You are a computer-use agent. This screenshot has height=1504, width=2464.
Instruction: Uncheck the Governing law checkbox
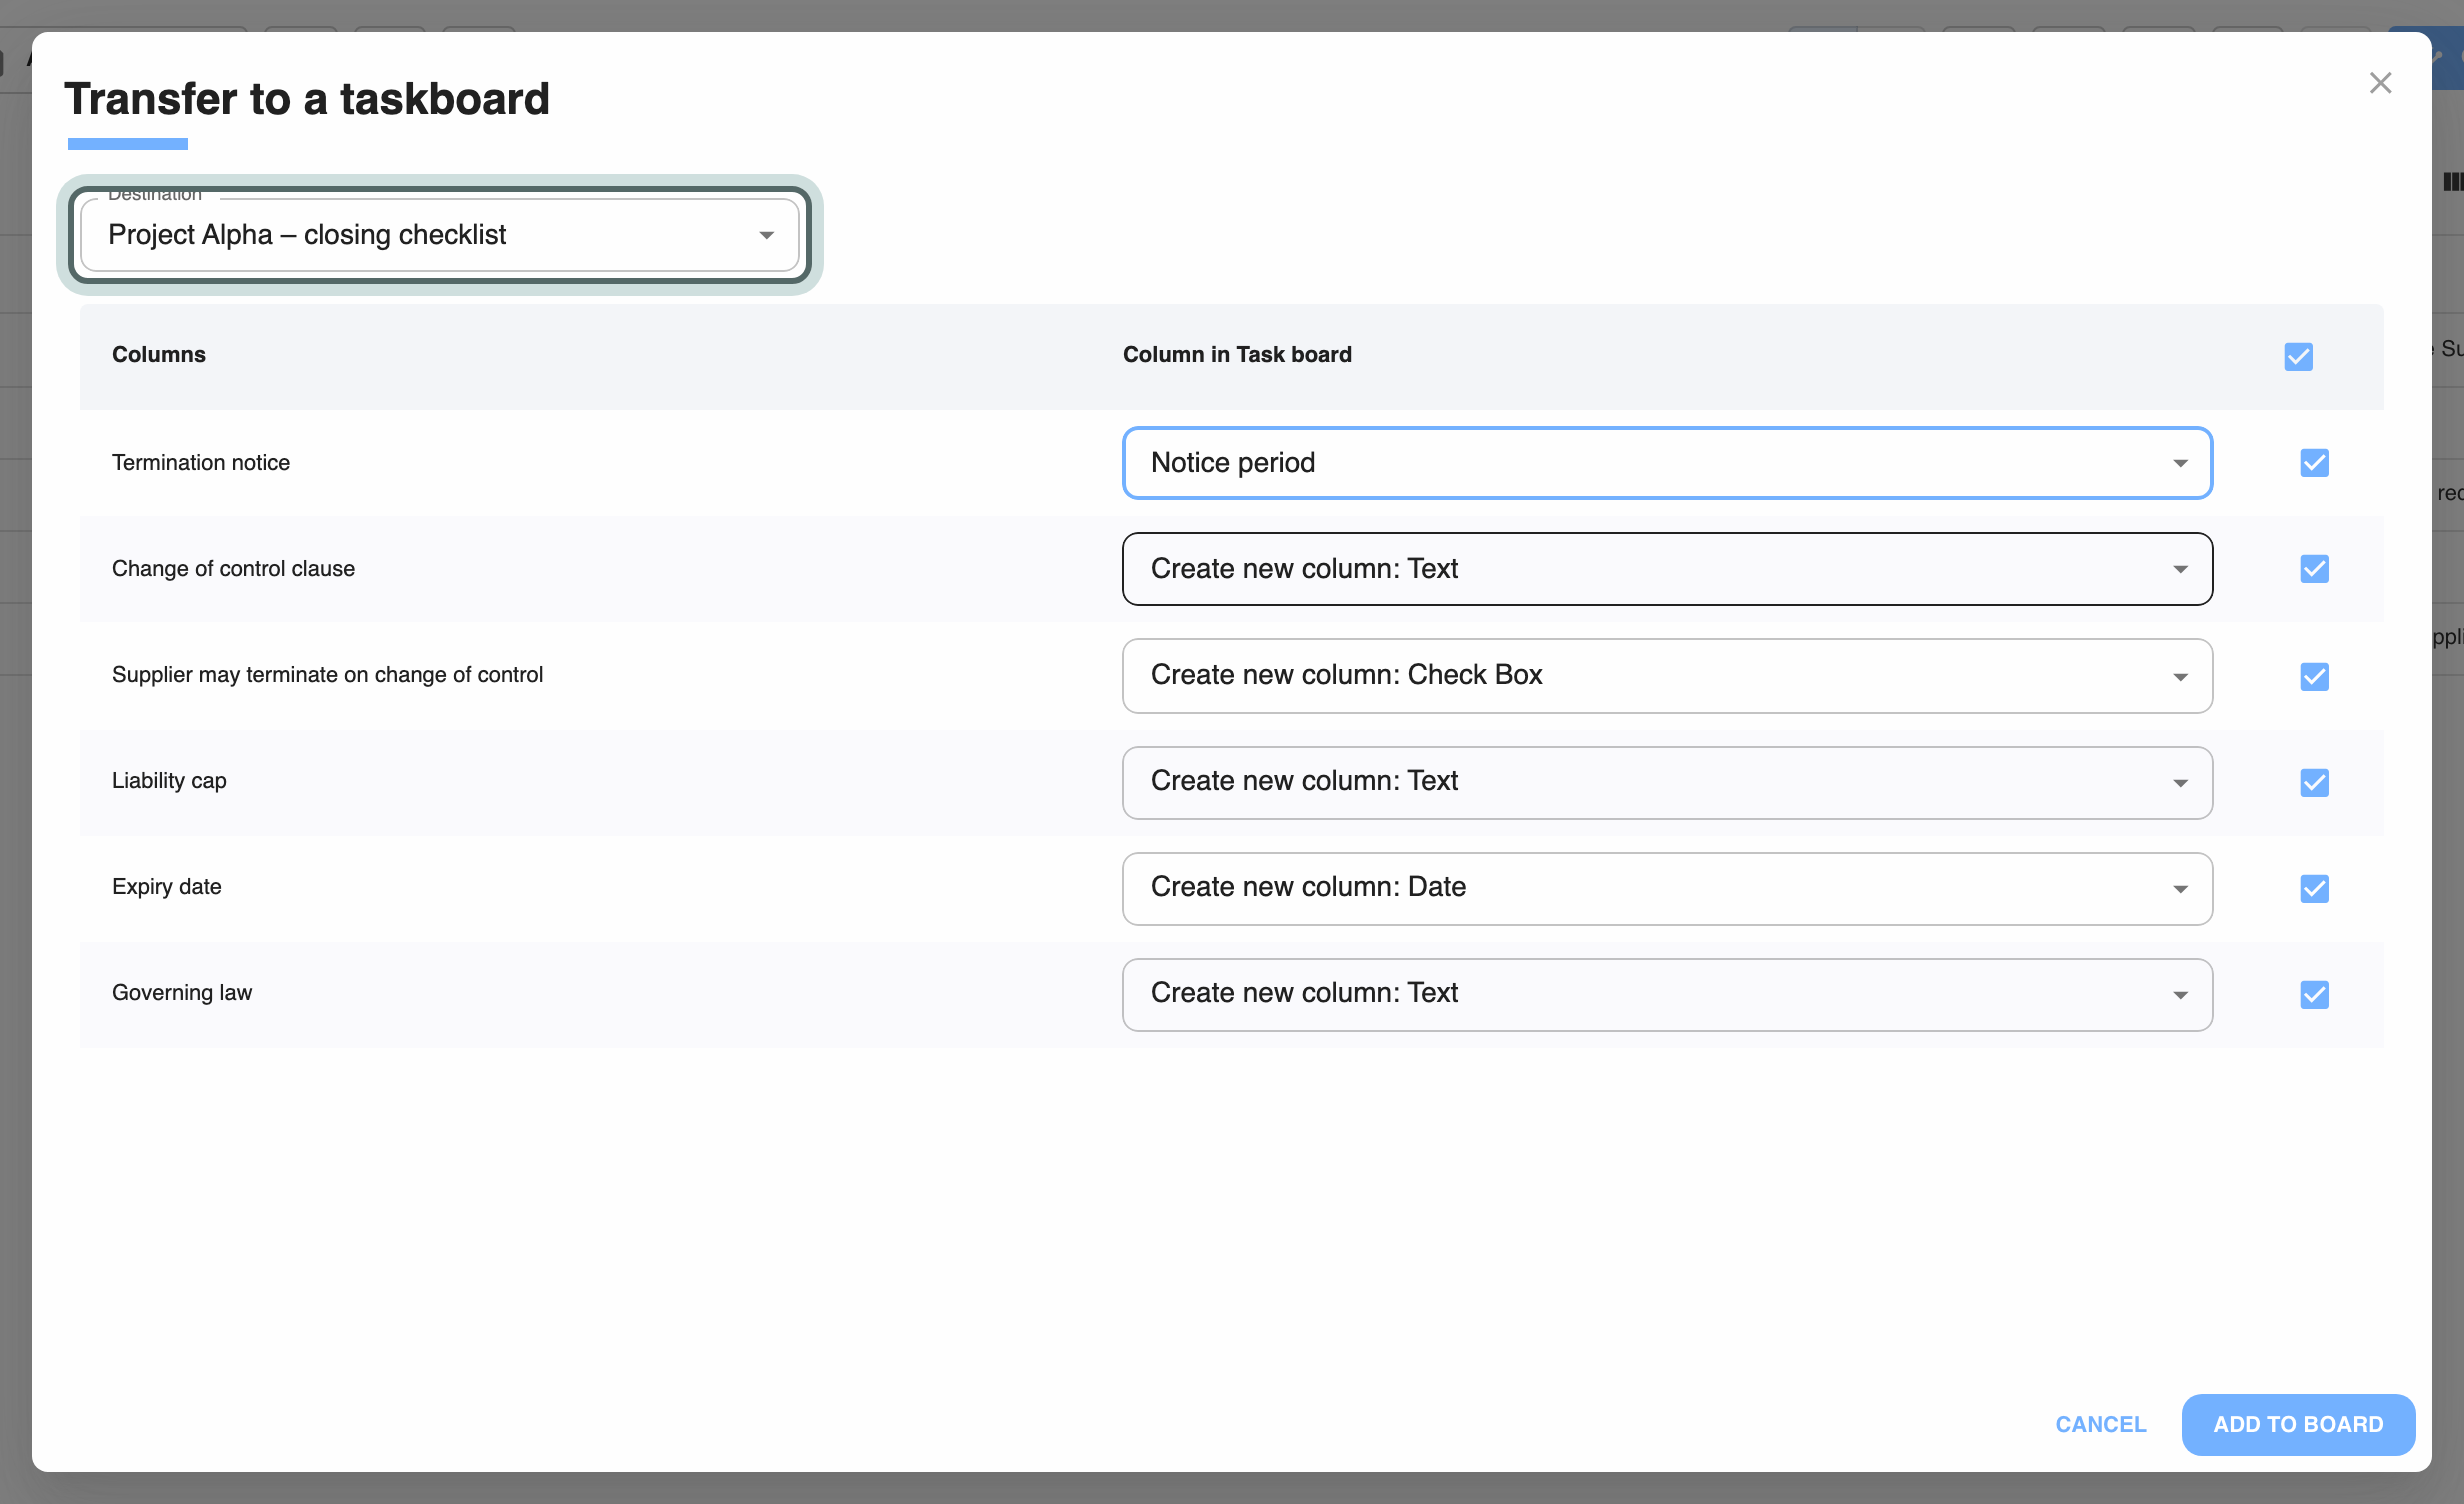[2314, 994]
